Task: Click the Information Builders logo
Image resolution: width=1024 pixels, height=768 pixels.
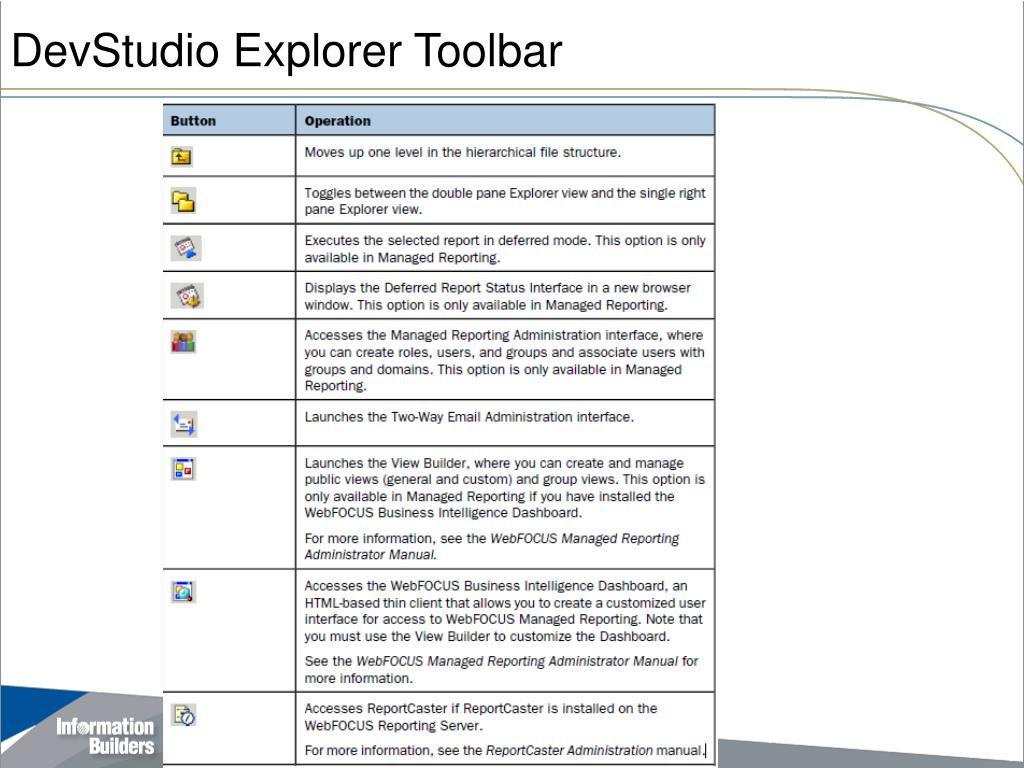Action: coord(104,736)
